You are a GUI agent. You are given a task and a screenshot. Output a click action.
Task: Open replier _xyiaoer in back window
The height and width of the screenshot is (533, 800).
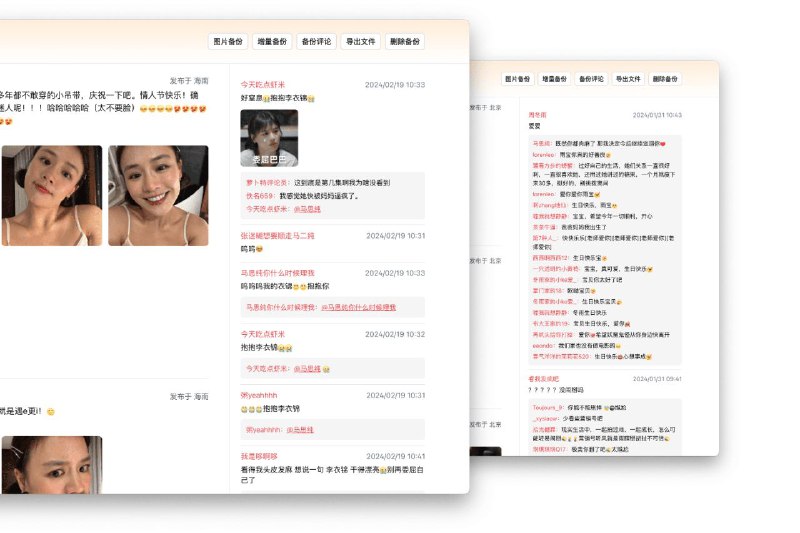545,418
